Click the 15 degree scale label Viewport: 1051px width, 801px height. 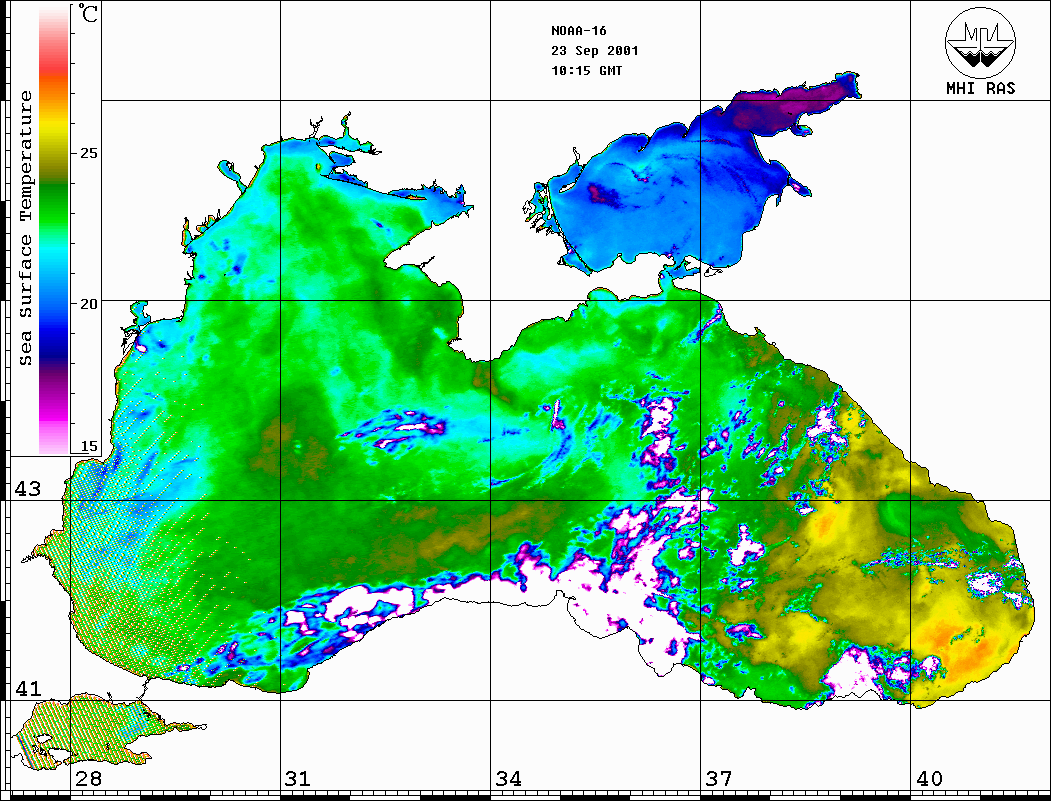click(89, 446)
